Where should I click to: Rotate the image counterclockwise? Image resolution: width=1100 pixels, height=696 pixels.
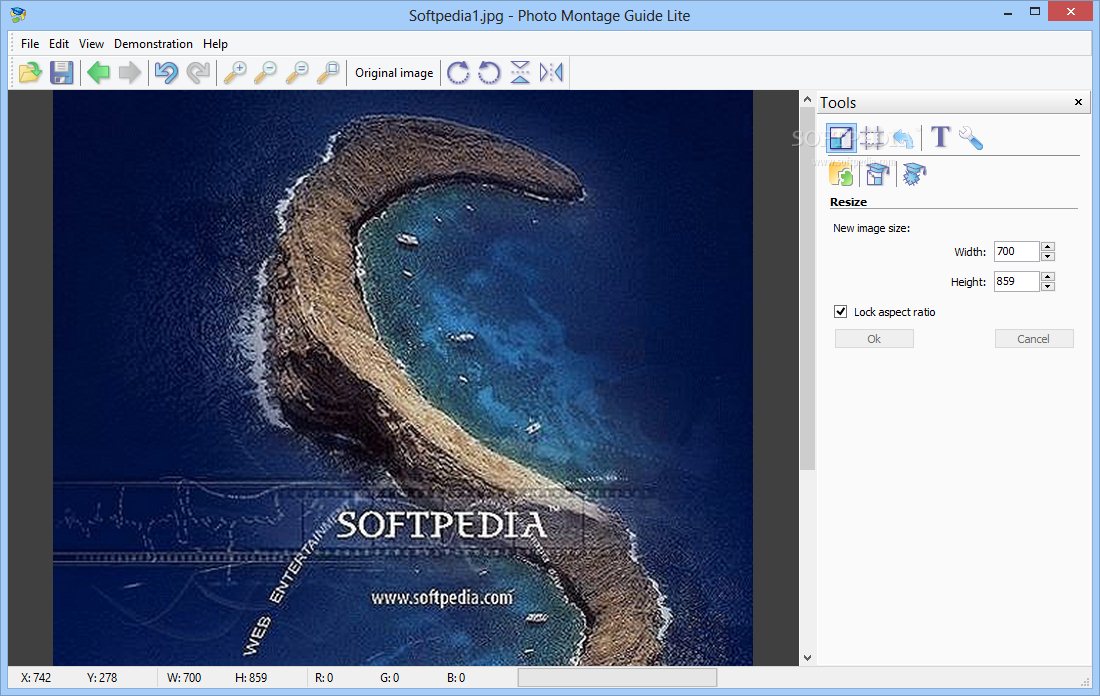click(489, 72)
